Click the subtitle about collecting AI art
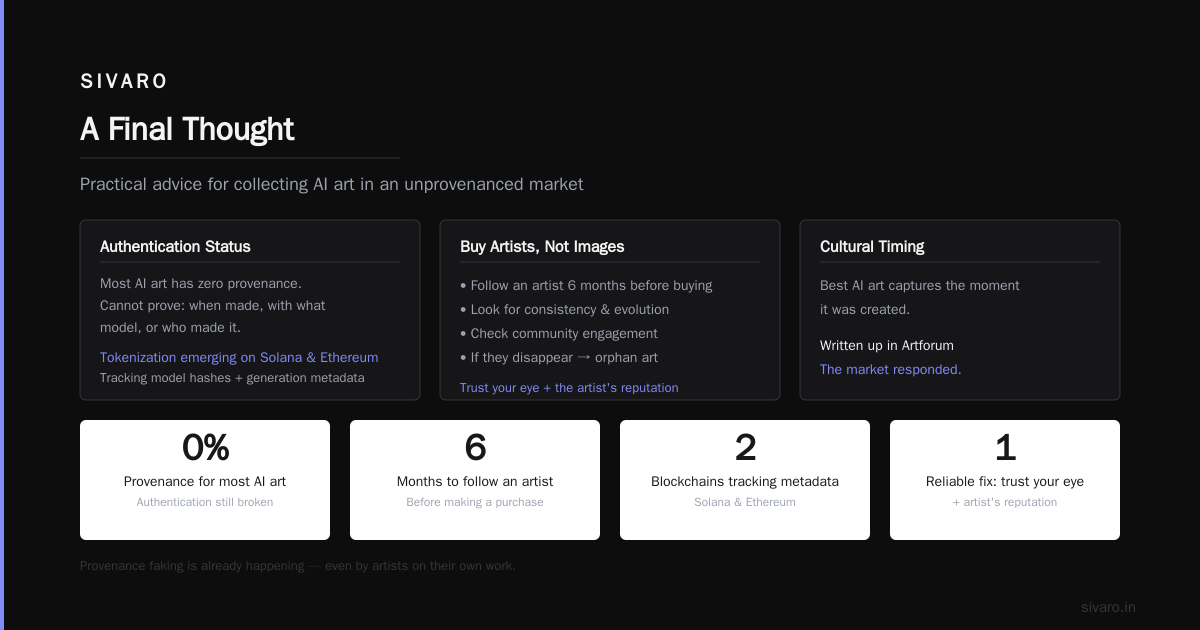1200x630 pixels. 332,184
